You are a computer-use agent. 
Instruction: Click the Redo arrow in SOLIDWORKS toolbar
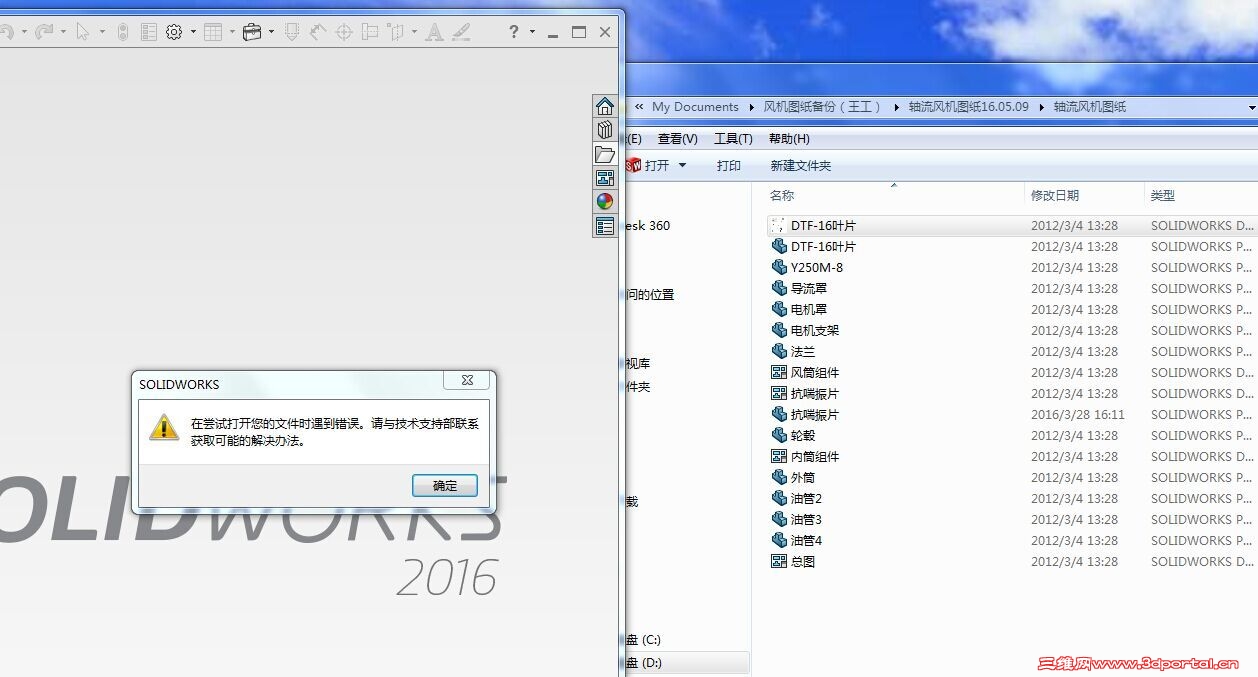43,32
